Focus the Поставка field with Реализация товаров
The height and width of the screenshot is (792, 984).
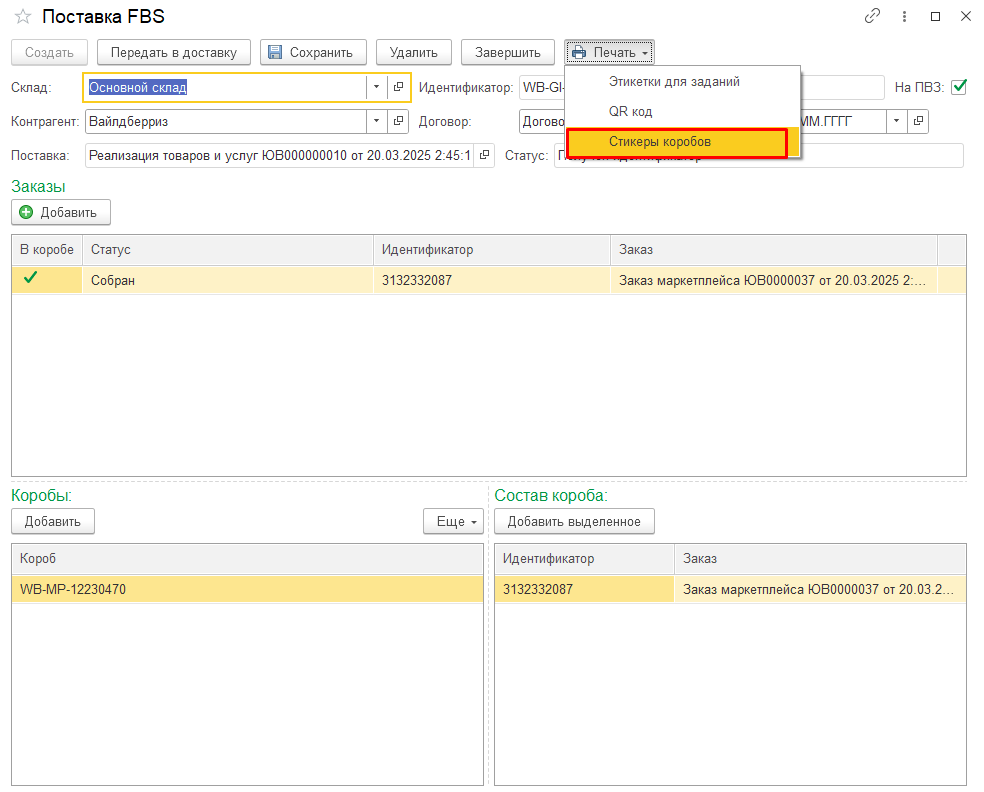tap(280, 155)
